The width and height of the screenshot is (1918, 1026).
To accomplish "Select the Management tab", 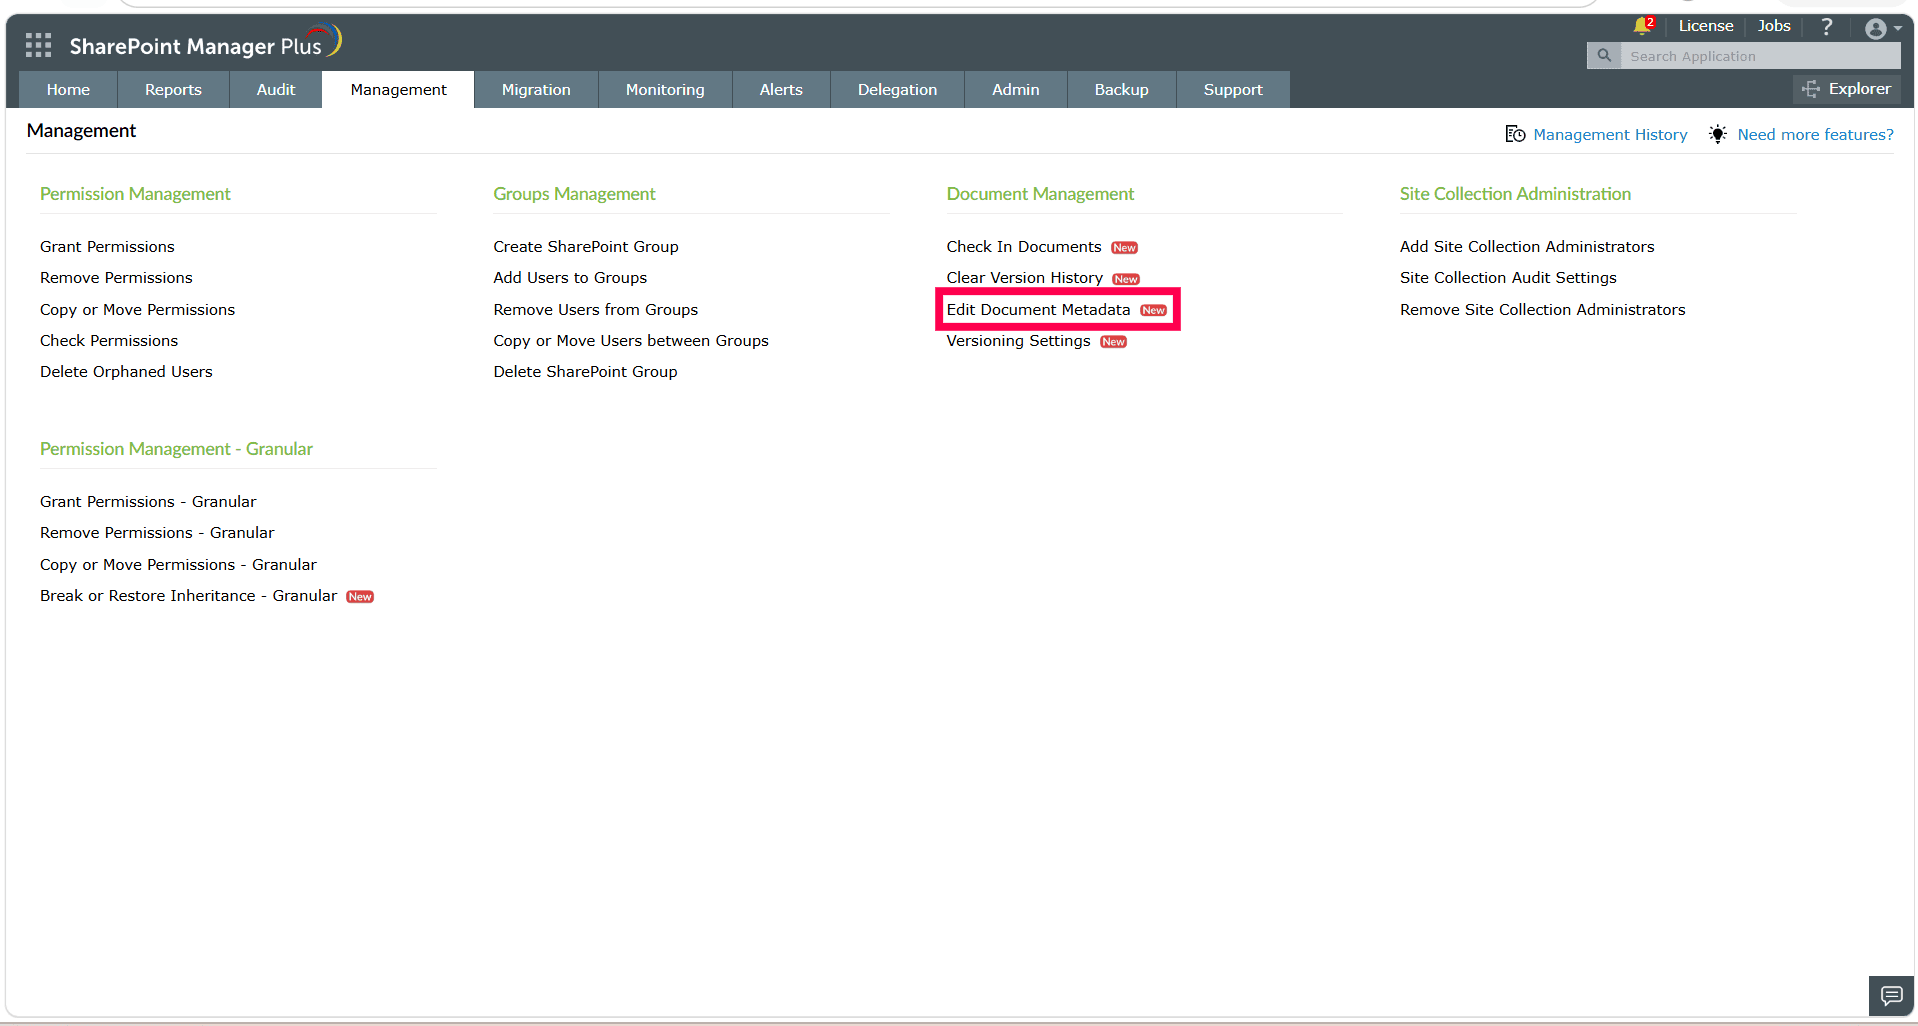I will point(398,89).
